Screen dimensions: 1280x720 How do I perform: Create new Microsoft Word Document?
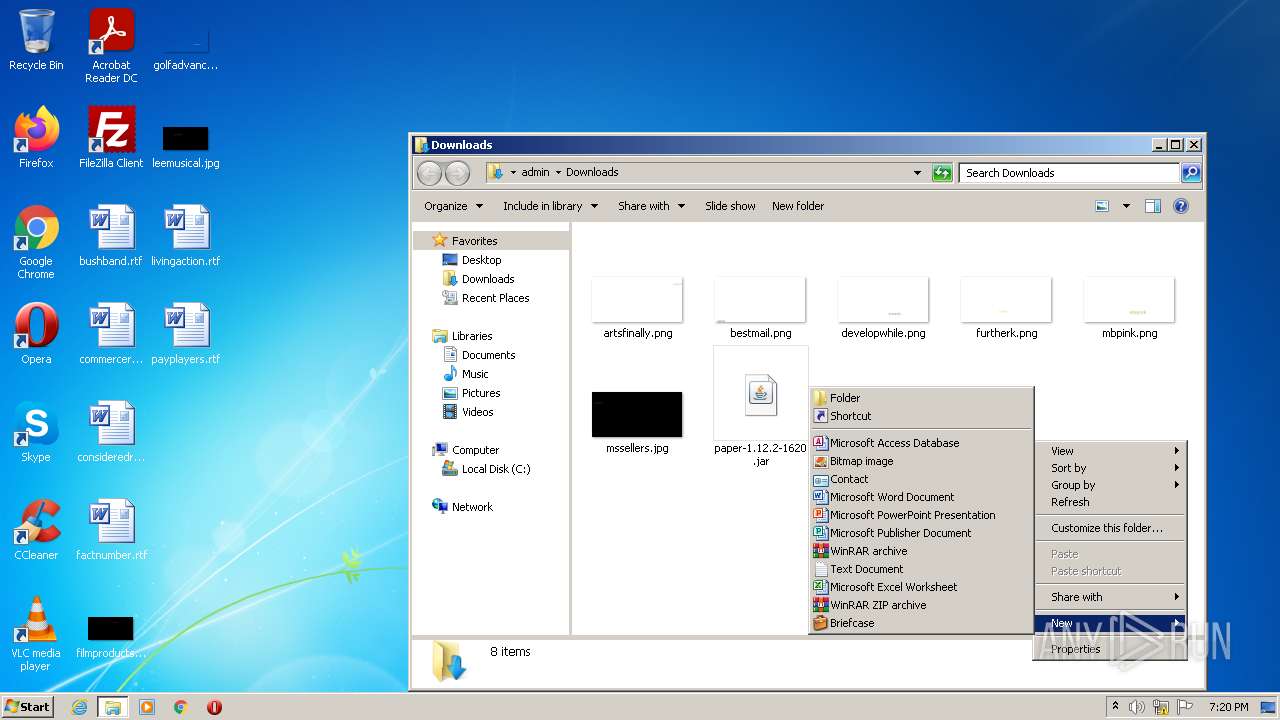tap(920, 497)
